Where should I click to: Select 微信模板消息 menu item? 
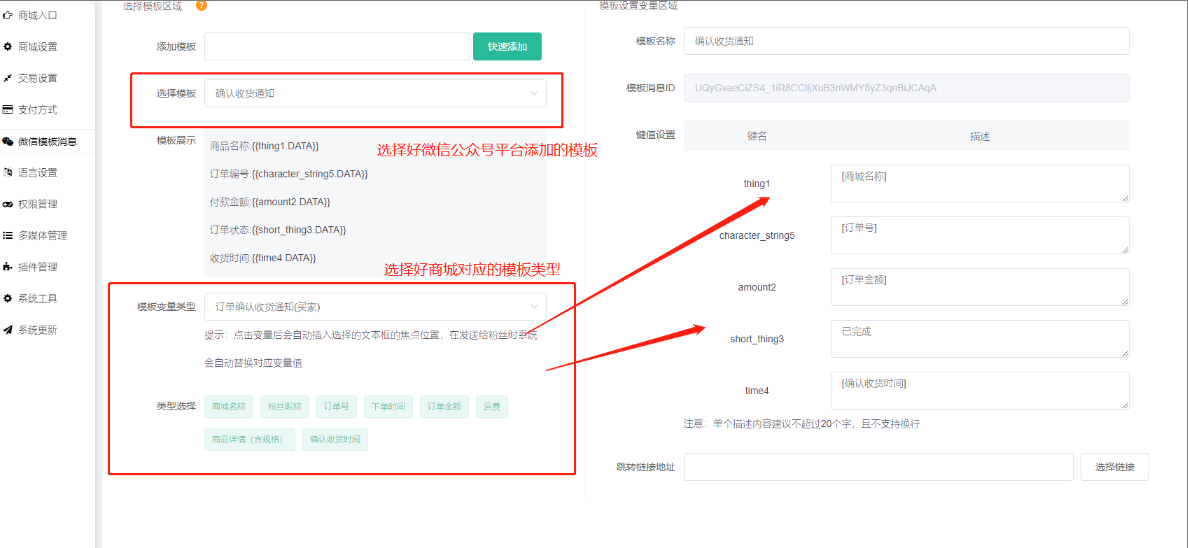click(47, 142)
